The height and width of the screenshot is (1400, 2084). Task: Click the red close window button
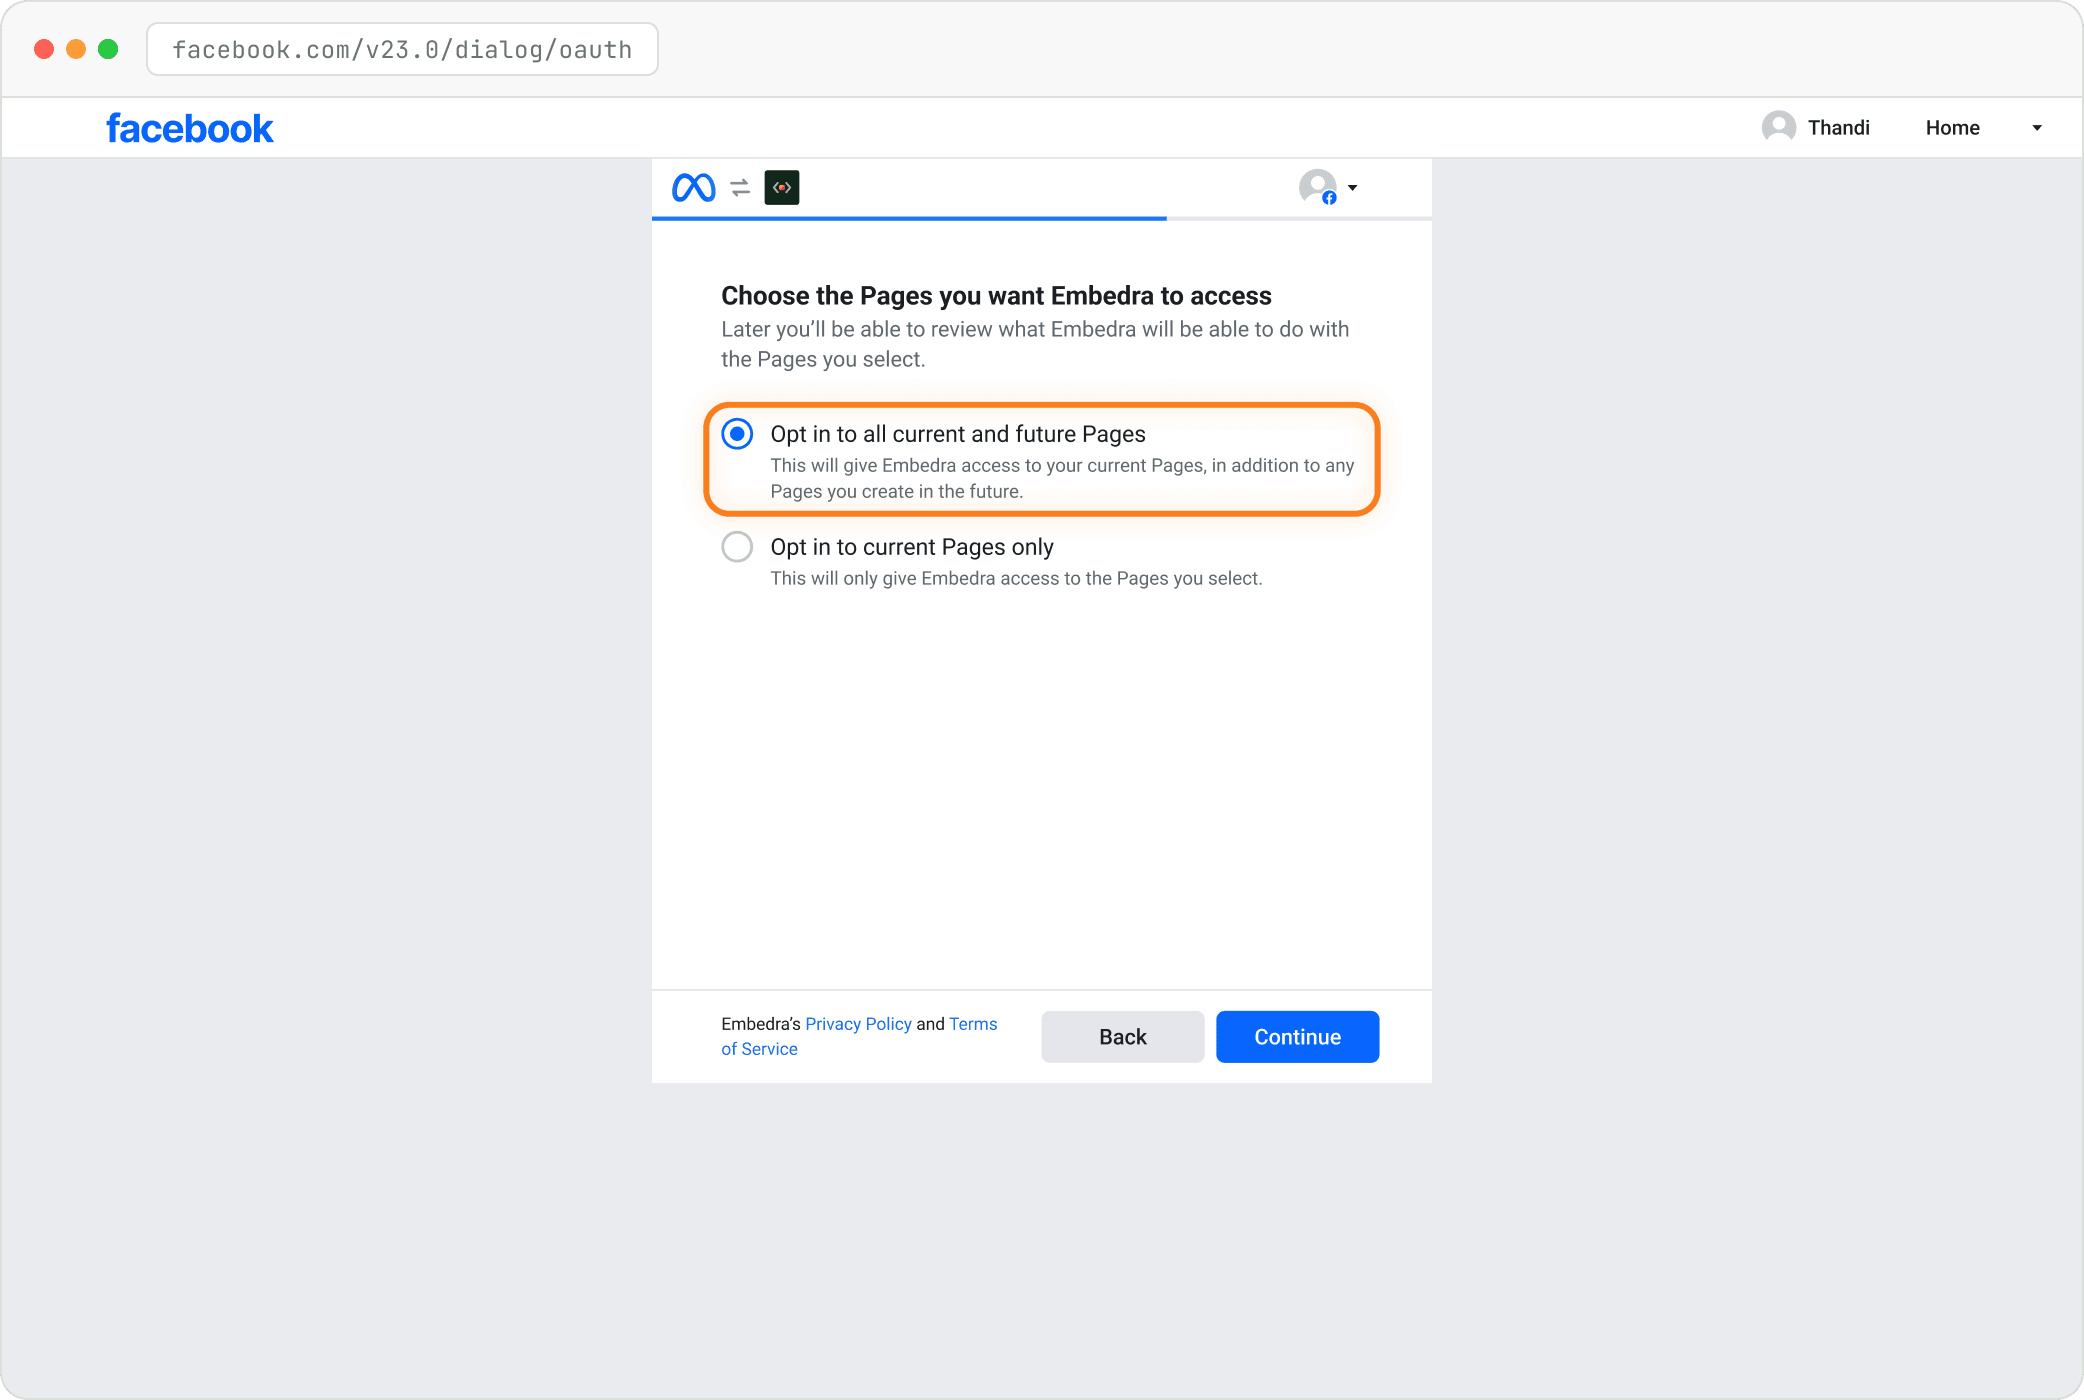pos(44,49)
